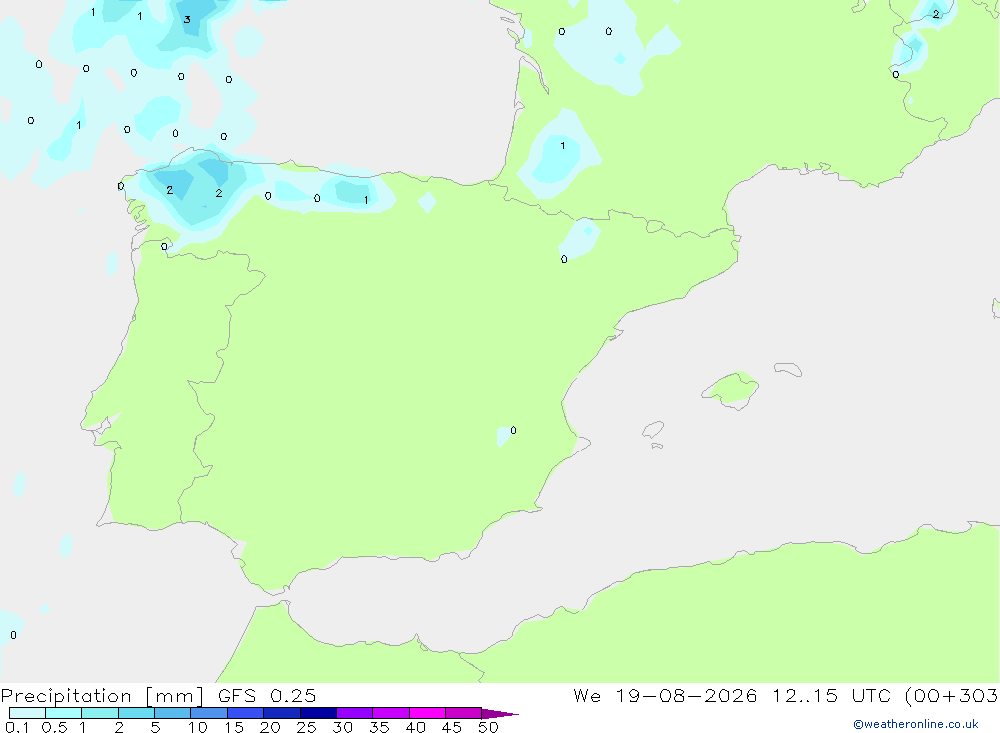Screen dimensions: 1000x733
Task: Click Mallorca island on the map
Action: (x=731, y=390)
